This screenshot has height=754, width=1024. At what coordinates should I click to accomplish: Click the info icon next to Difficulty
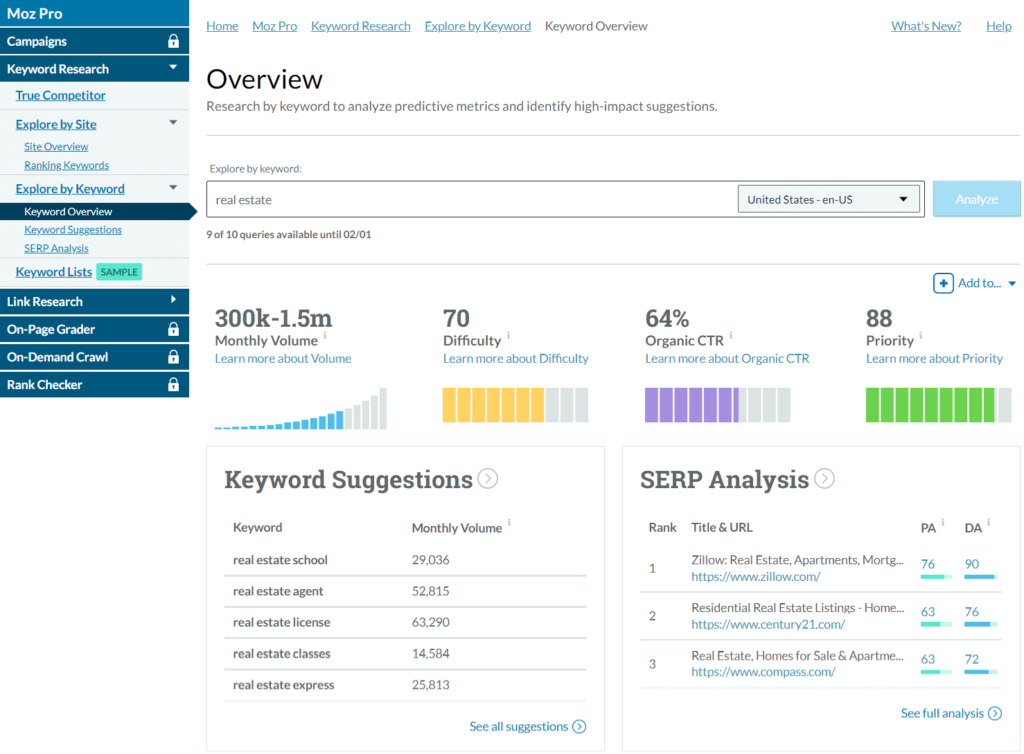(509, 336)
